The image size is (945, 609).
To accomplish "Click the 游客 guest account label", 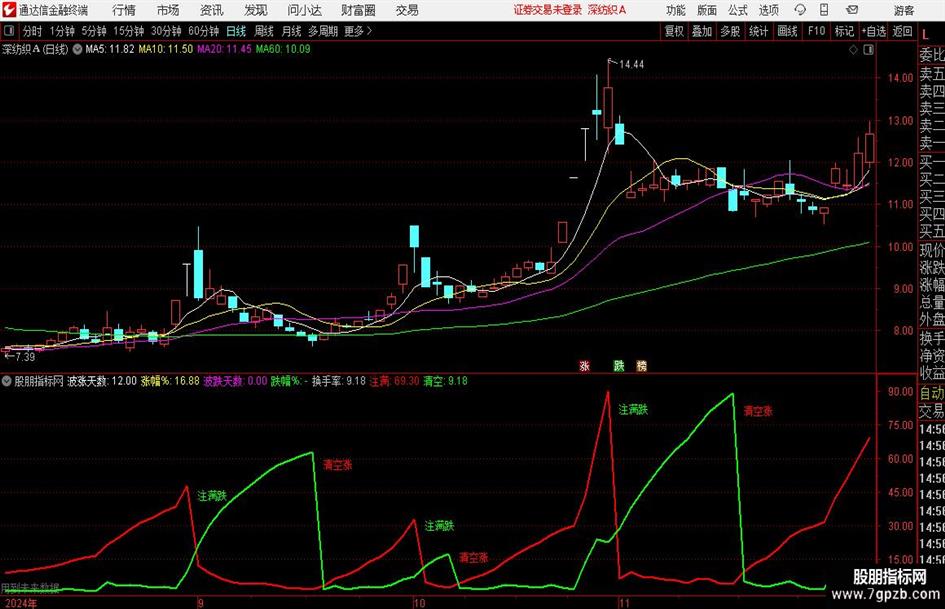I will coord(903,10).
